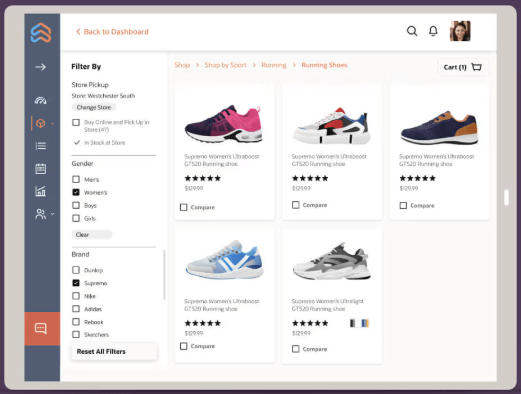
Task: Click Reset All Filters
Action: (x=114, y=352)
